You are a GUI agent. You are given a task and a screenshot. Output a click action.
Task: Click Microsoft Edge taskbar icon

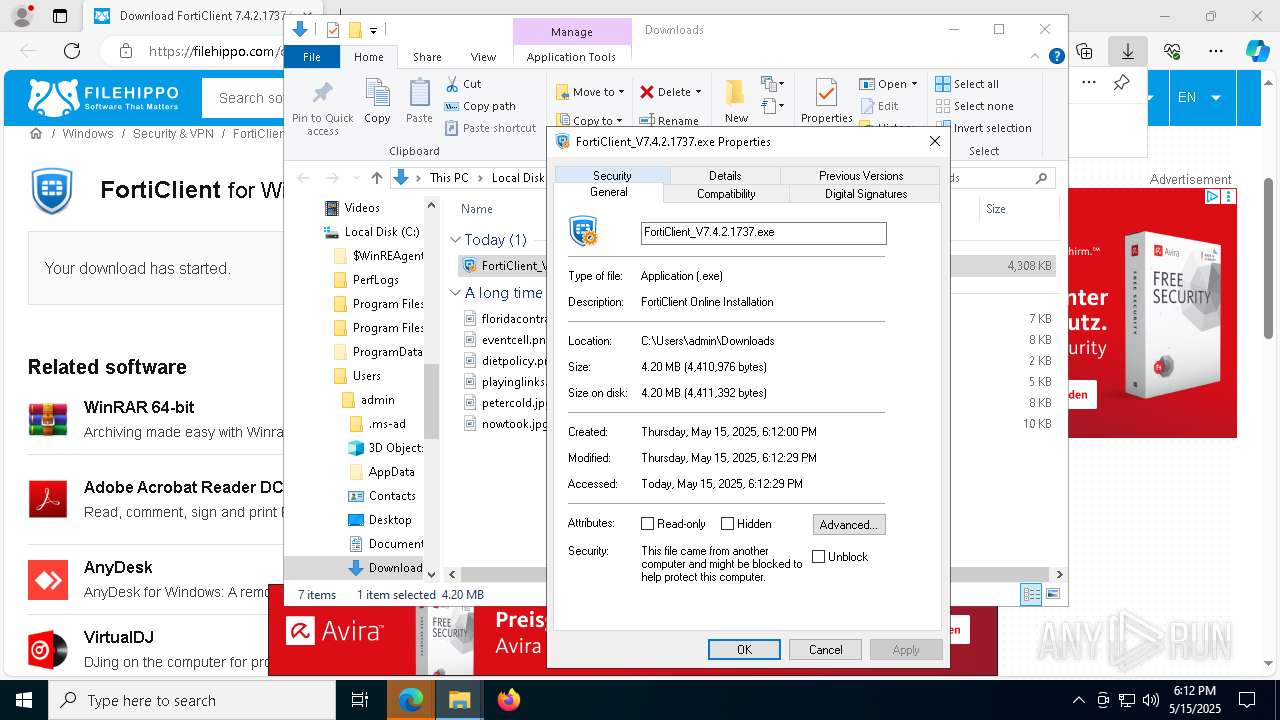tap(411, 700)
